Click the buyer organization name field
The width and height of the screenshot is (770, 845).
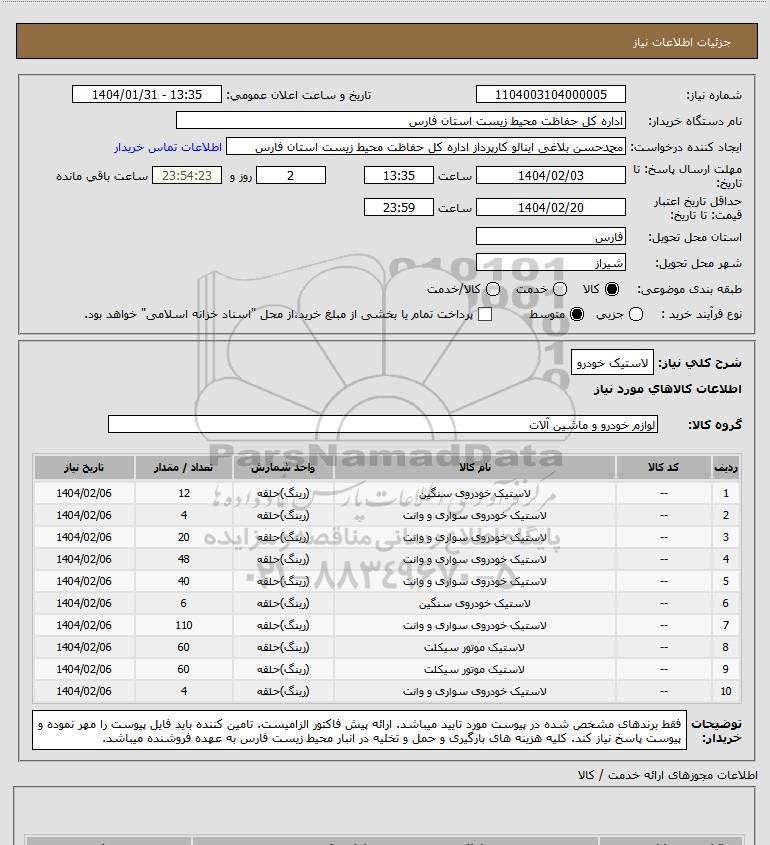pos(400,121)
